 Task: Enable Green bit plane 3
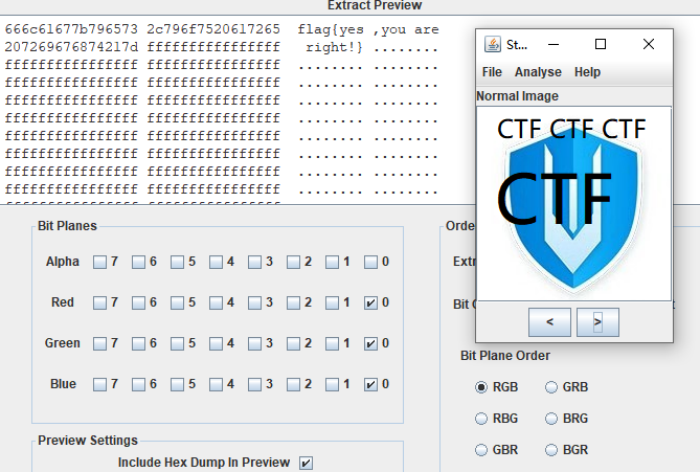[x=254, y=343]
